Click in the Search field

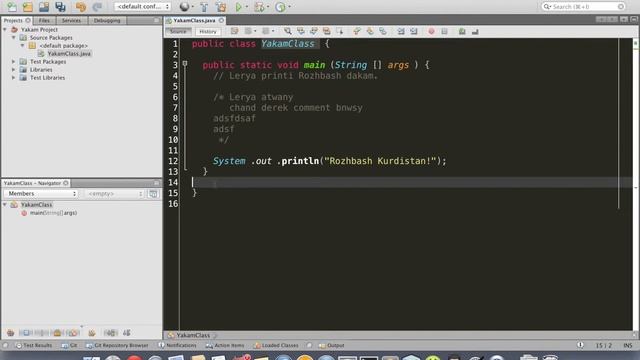click(x=583, y=7)
